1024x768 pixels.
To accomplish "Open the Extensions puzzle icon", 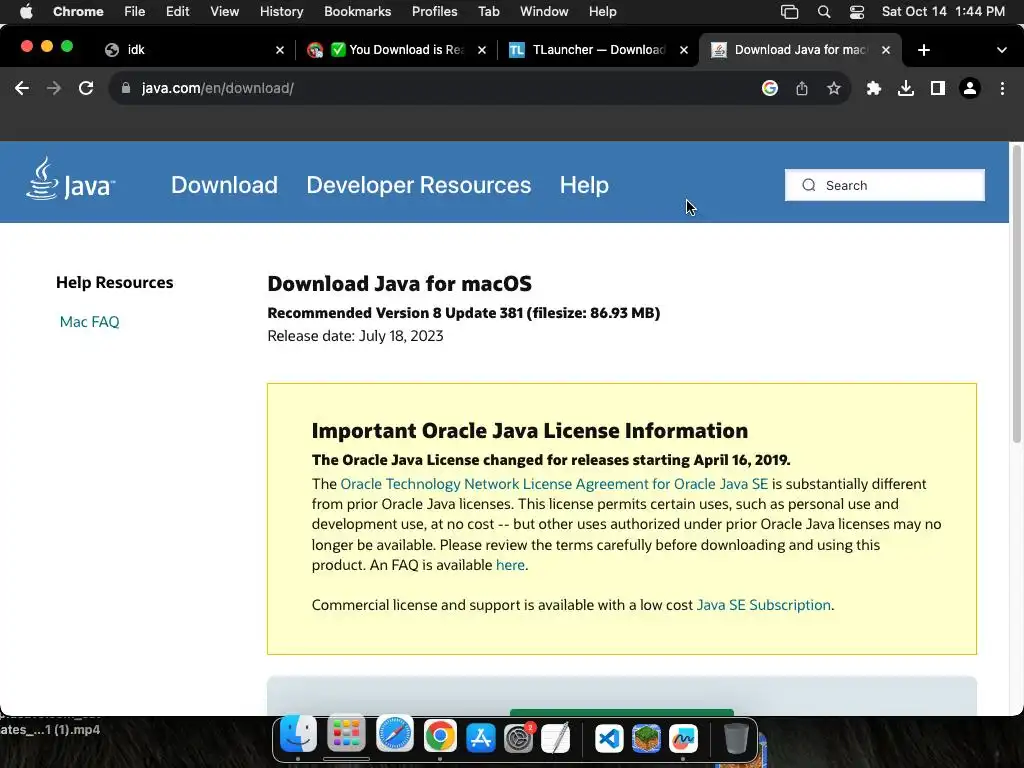I will click(x=874, y=88).
